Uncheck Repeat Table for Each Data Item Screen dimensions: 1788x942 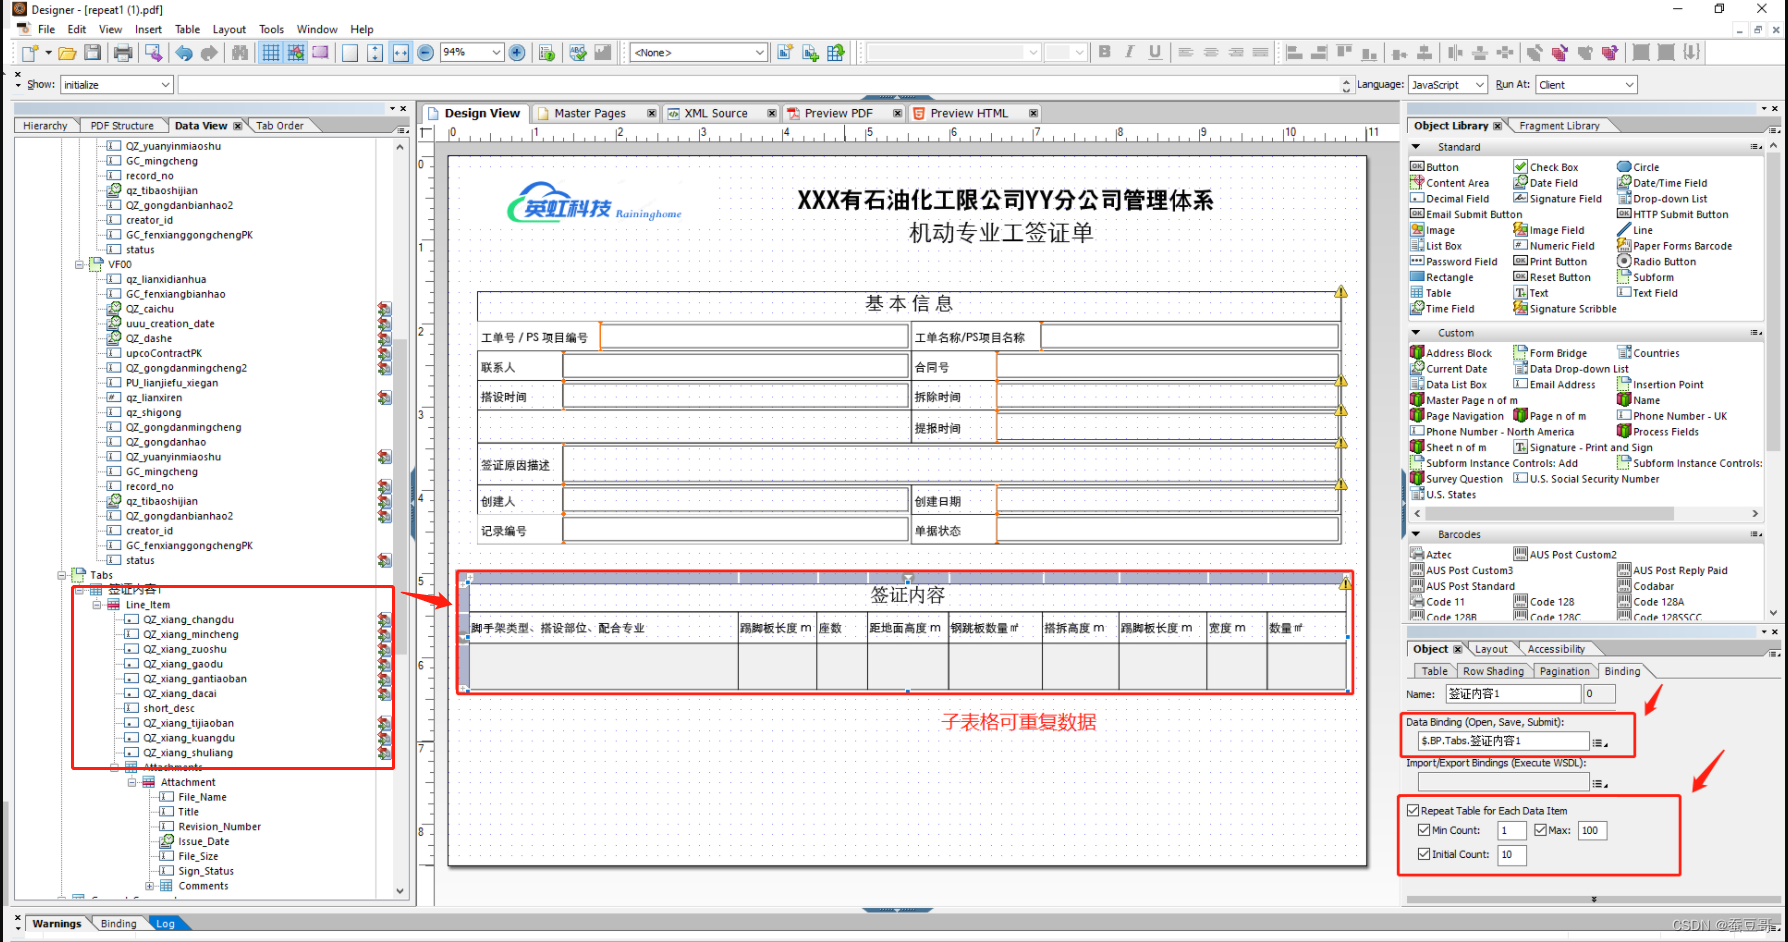tap(1413, 811)
